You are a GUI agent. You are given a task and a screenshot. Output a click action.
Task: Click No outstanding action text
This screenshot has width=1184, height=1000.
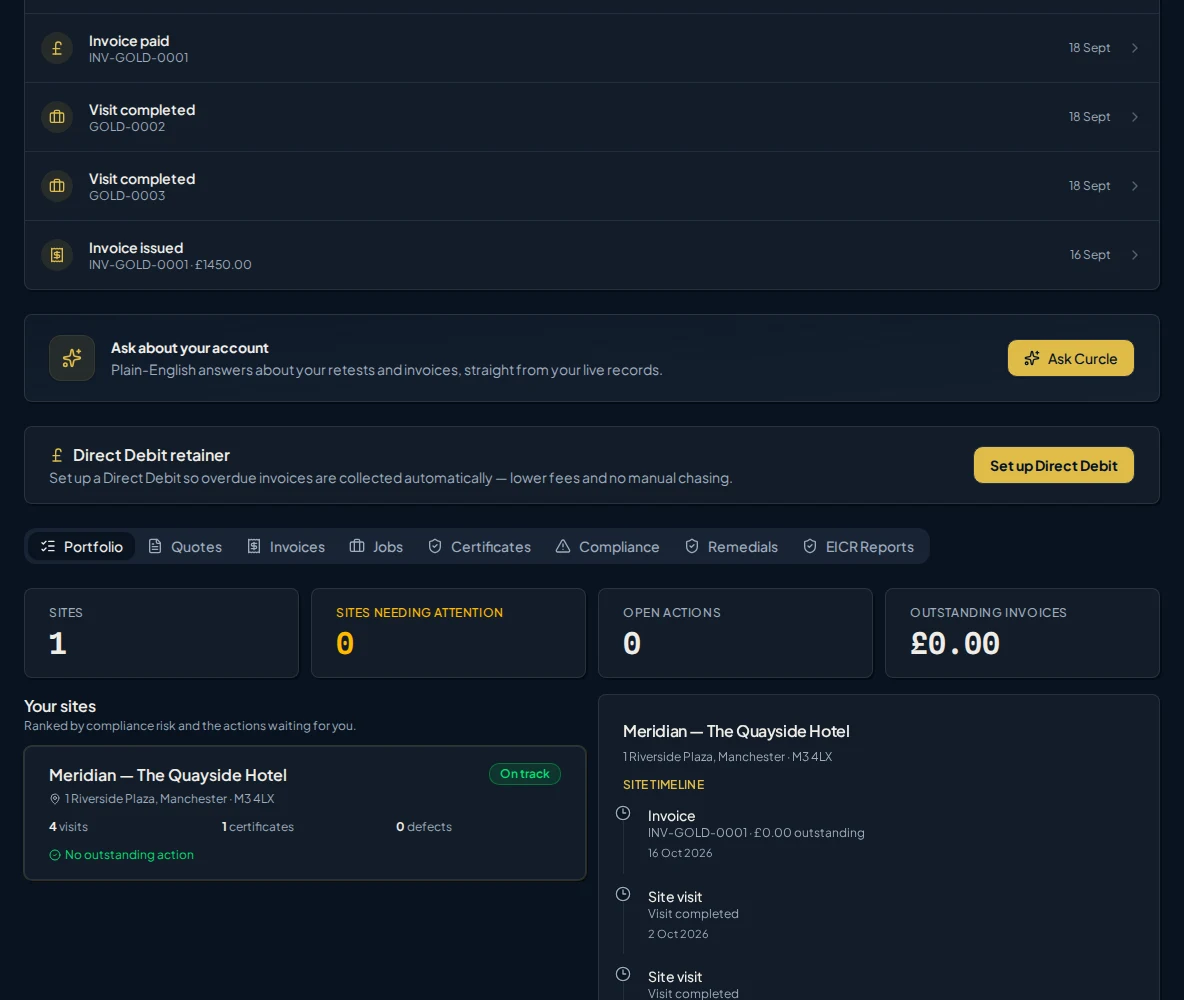pyautogui.click(x=129, y=855)
